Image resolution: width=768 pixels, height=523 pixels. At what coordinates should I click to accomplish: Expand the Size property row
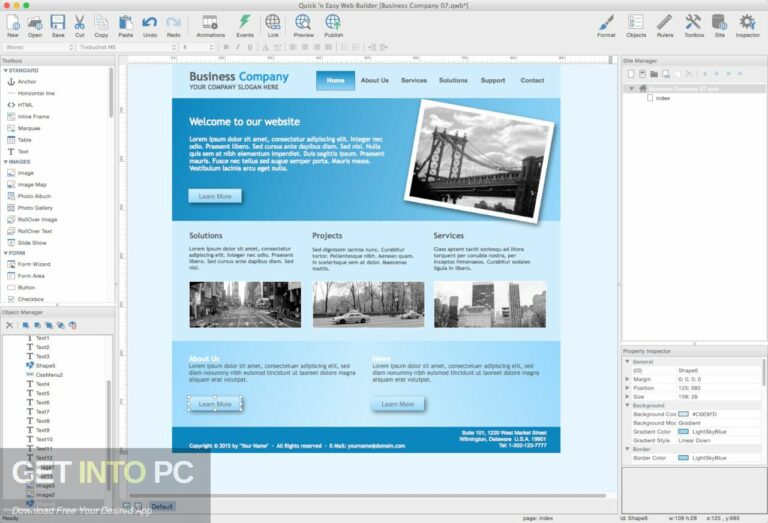627,397
